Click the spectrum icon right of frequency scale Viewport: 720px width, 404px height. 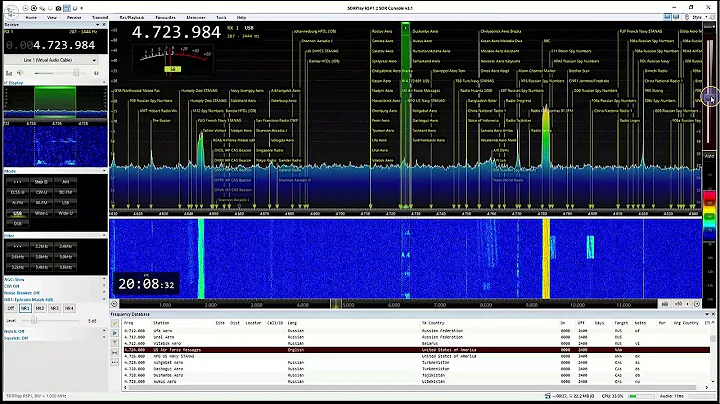(665, 304)
